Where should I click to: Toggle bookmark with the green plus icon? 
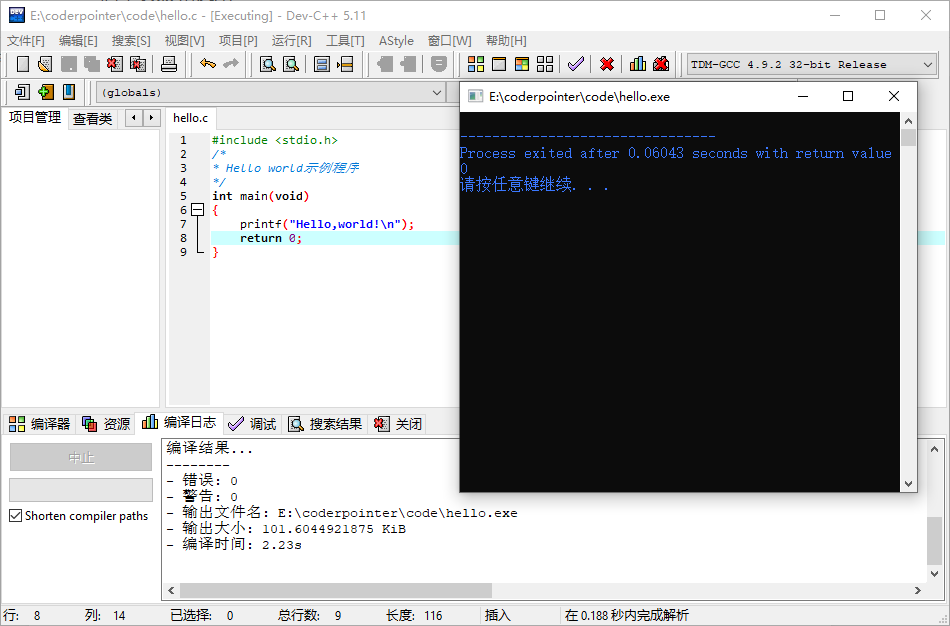click(x=45, y=92)
